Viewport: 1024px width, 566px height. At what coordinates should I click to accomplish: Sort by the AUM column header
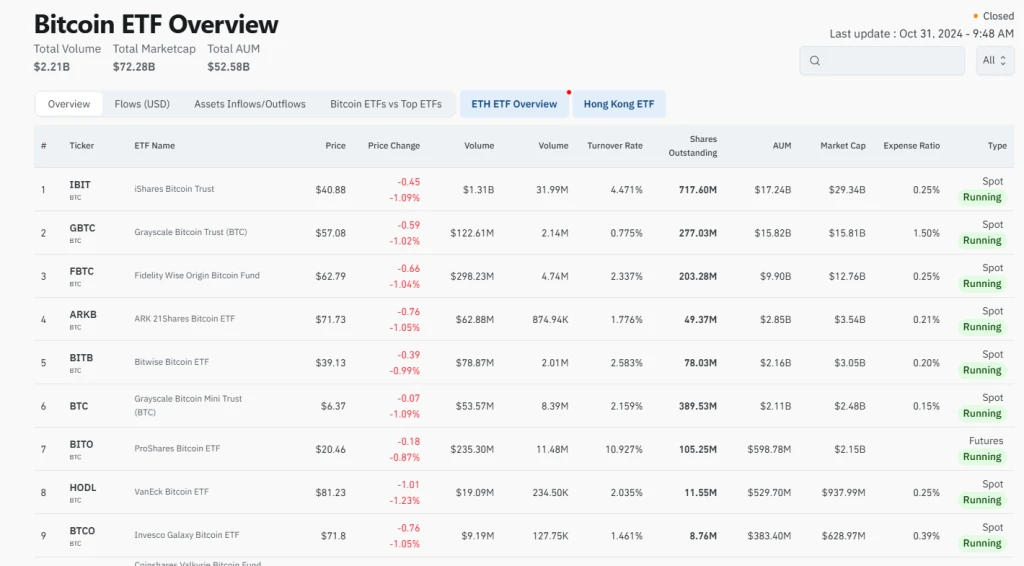click(x=781, y=146)
